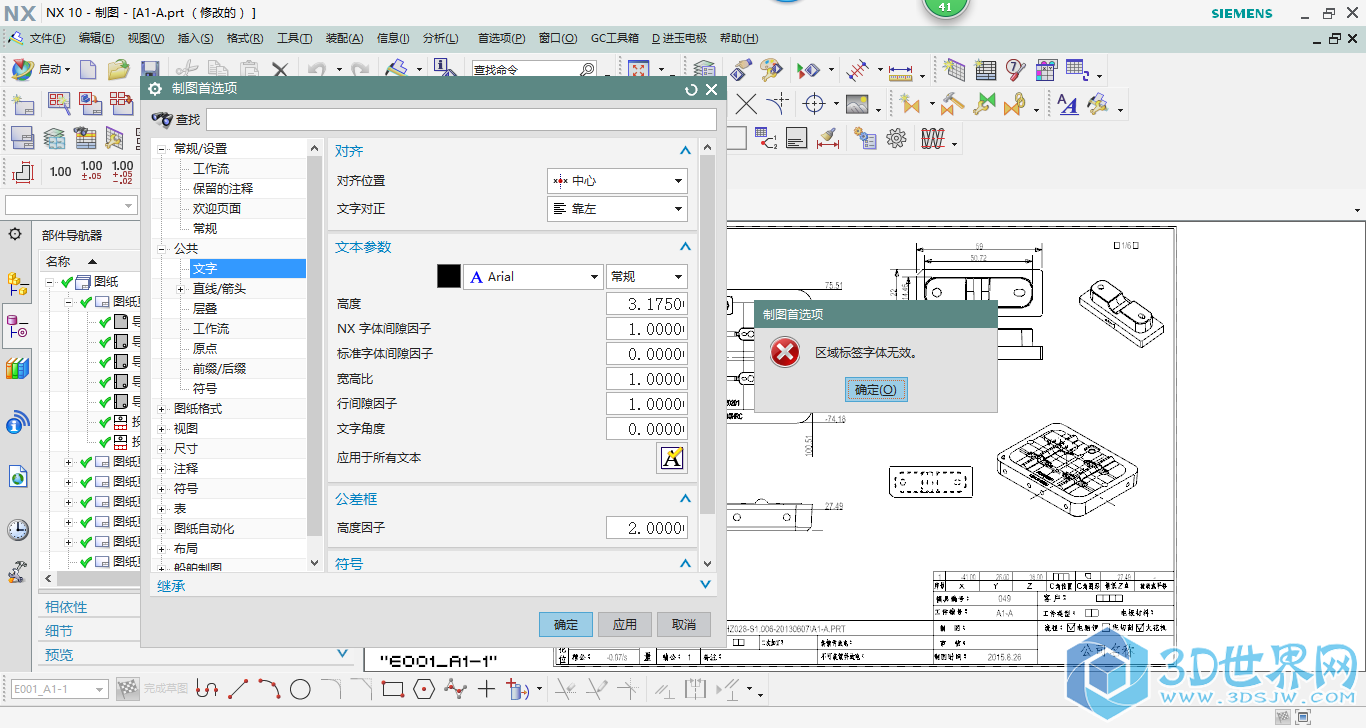This screenshot has width=1366, height=728.
Task: Click the circle sketch tool in bottom toolbar
Action: click(x=300, y=689)
